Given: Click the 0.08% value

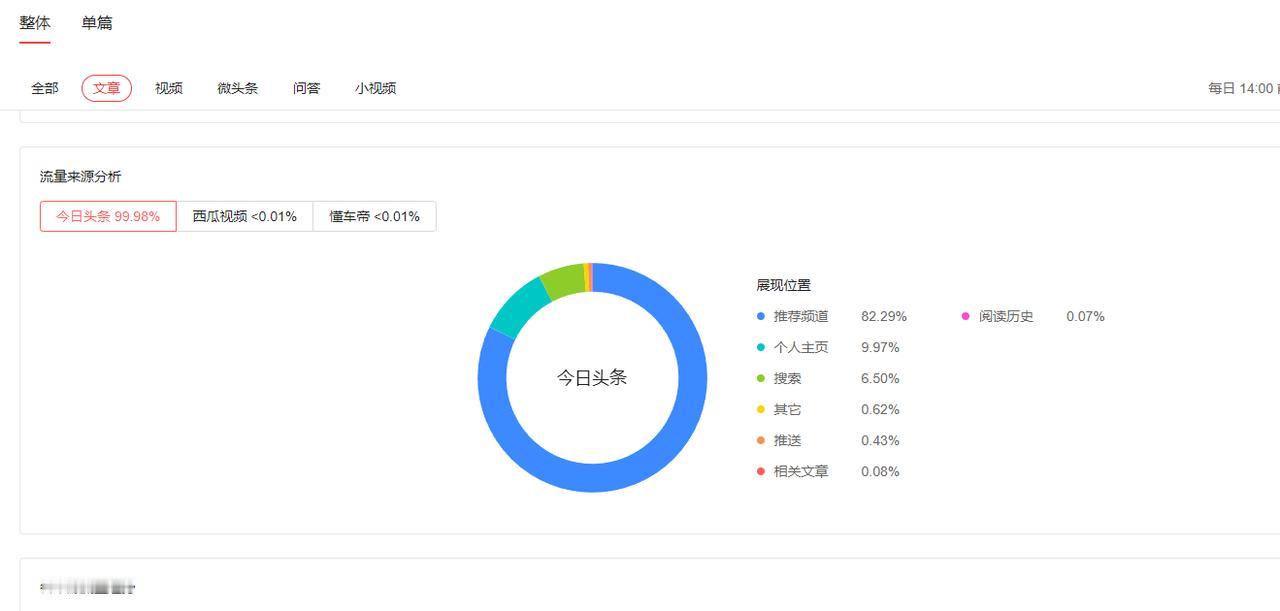Looking at the screenshot, I should pyautogui.click(x=880, y=471).
